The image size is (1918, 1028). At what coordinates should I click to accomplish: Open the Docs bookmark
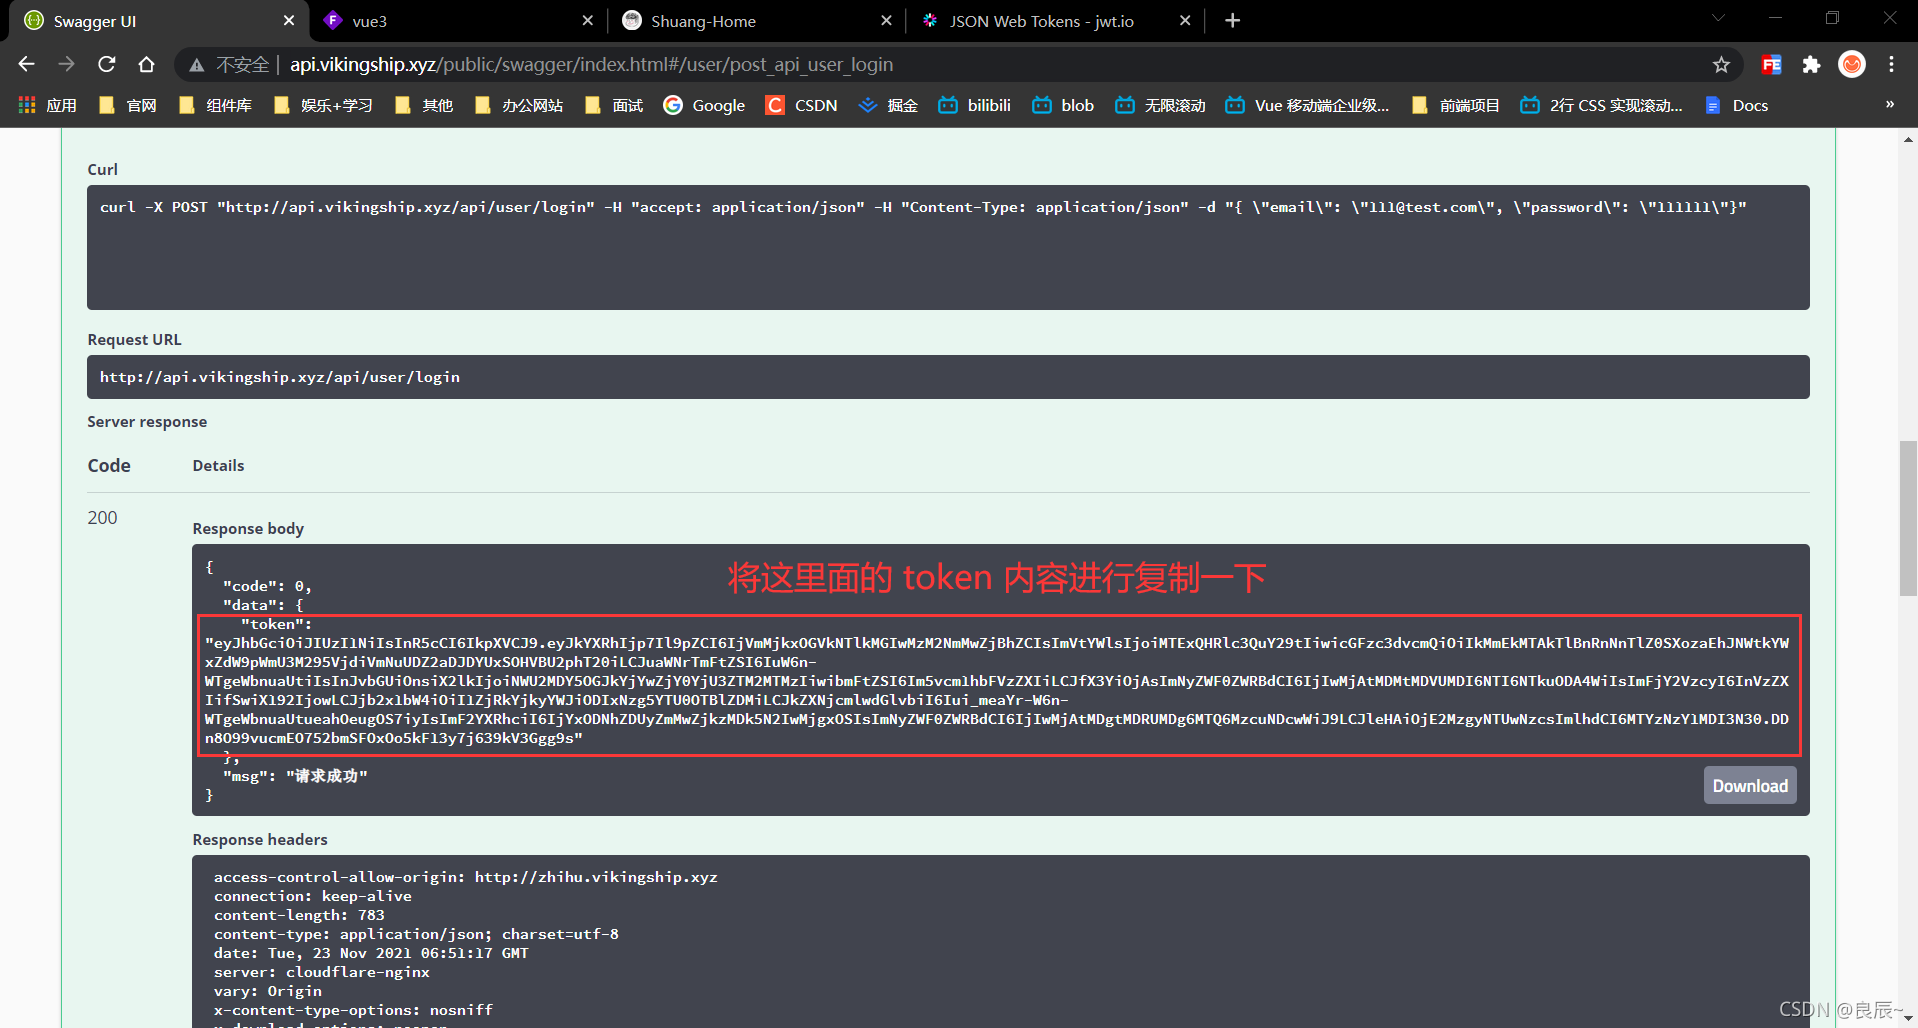pos(1737,105)
